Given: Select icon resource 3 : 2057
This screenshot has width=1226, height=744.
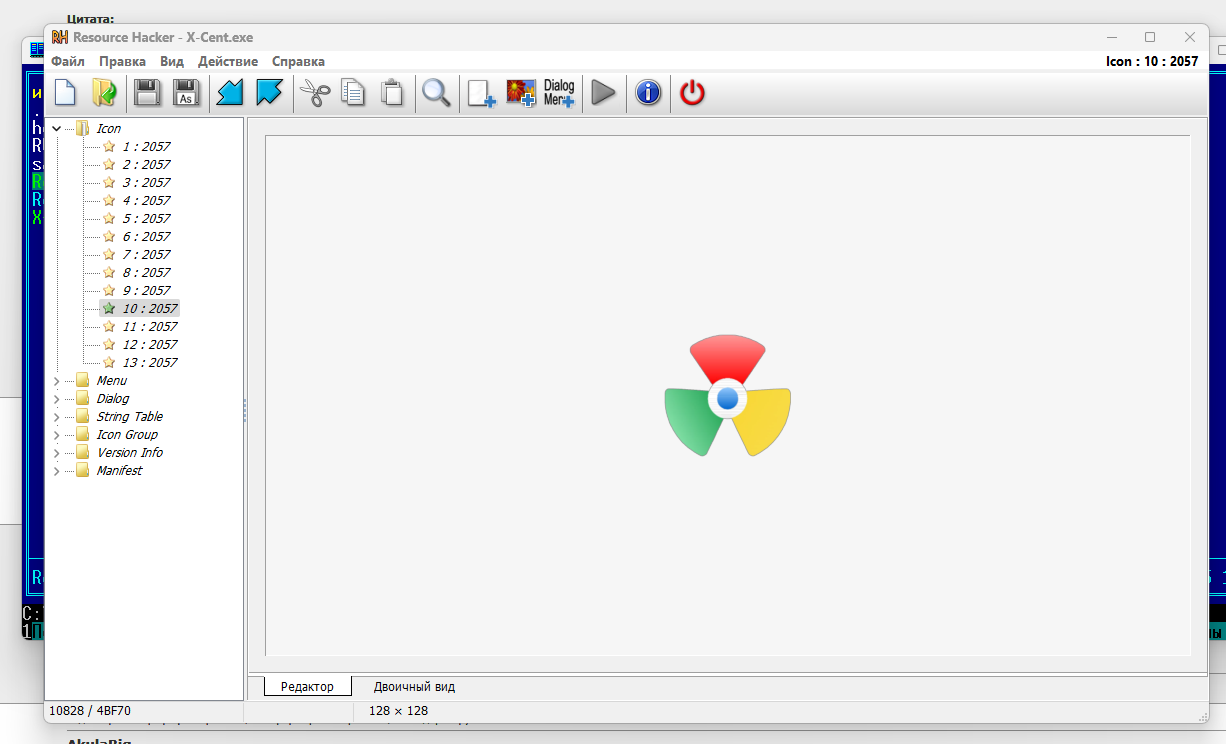Looking at the screenshot, I should pyautogui.click(x=146, y=182).
